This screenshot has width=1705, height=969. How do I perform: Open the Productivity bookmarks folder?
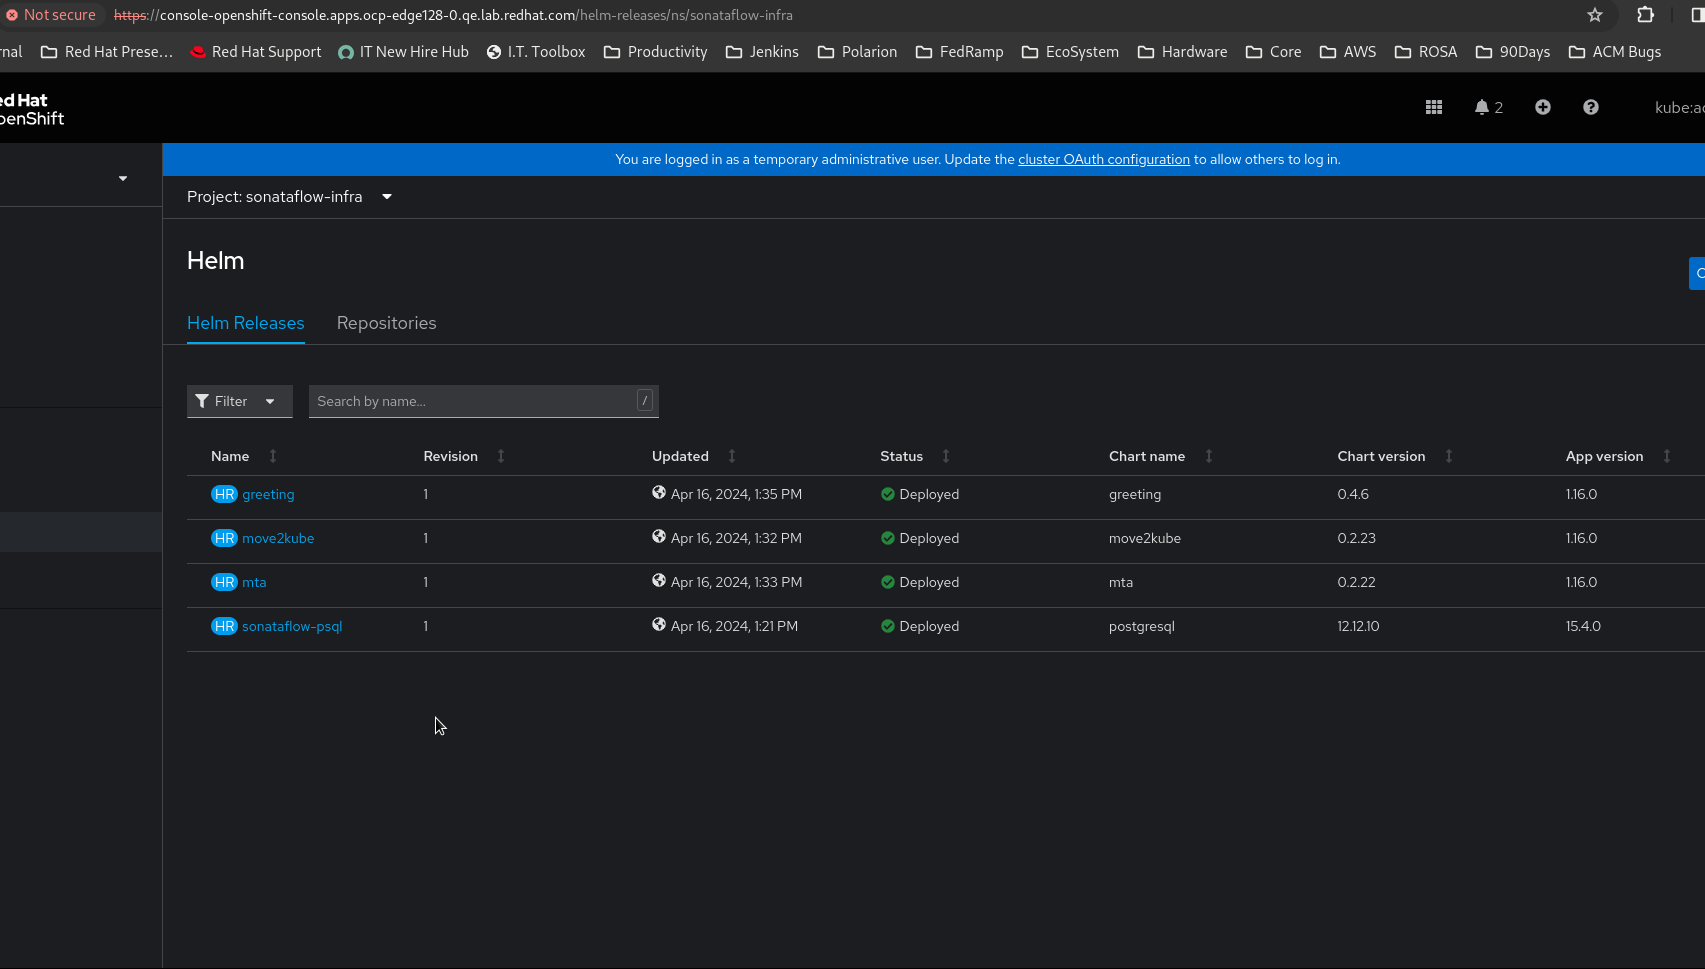(655, 52)
